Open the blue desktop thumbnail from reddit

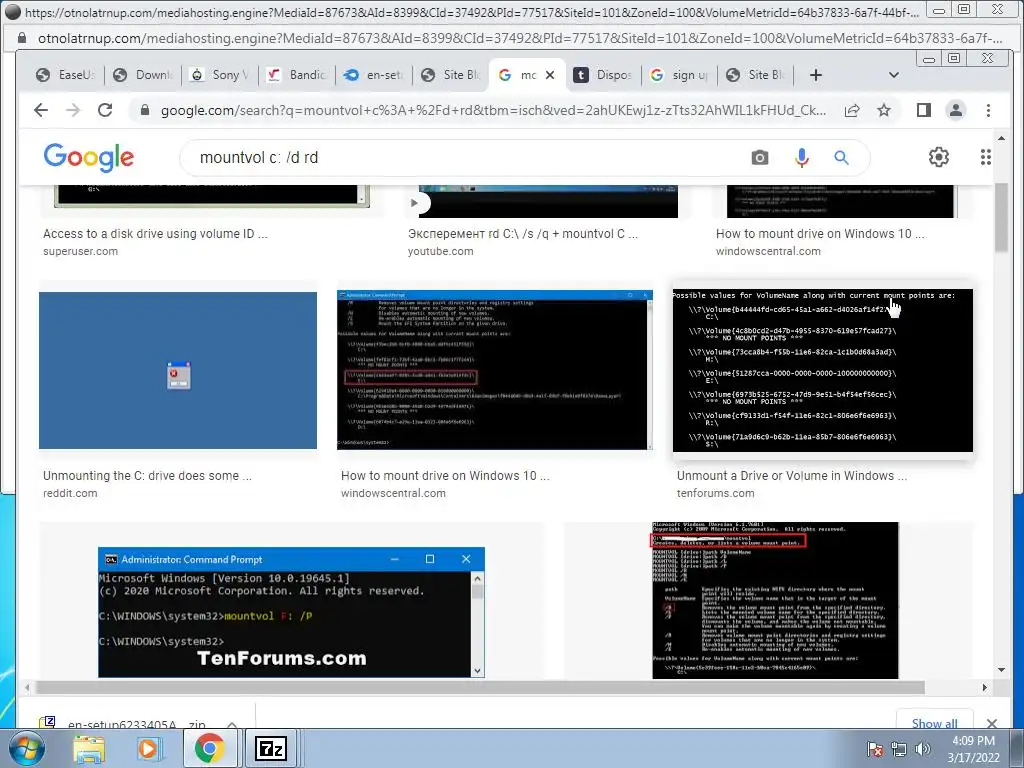(178, 370)
